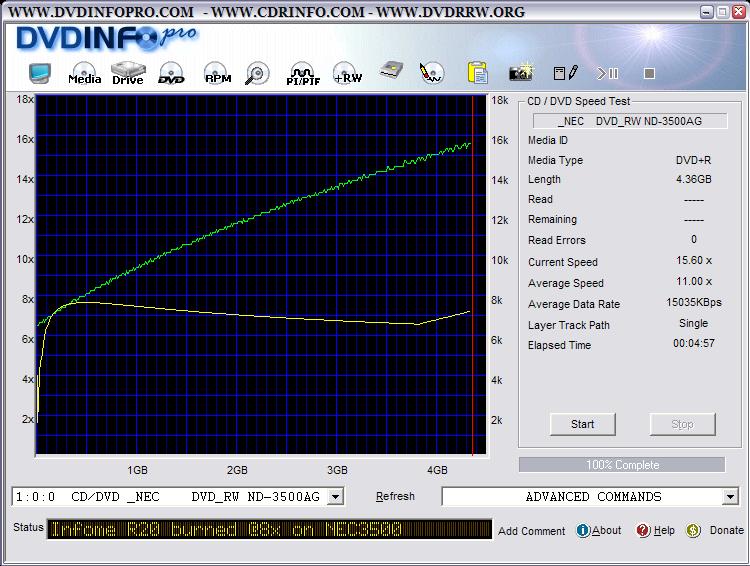Image resolution: width=750 pixels, height=566 pixels.
Task: Minimize the DVDInfoPro window
Action: tap(706, 12)
